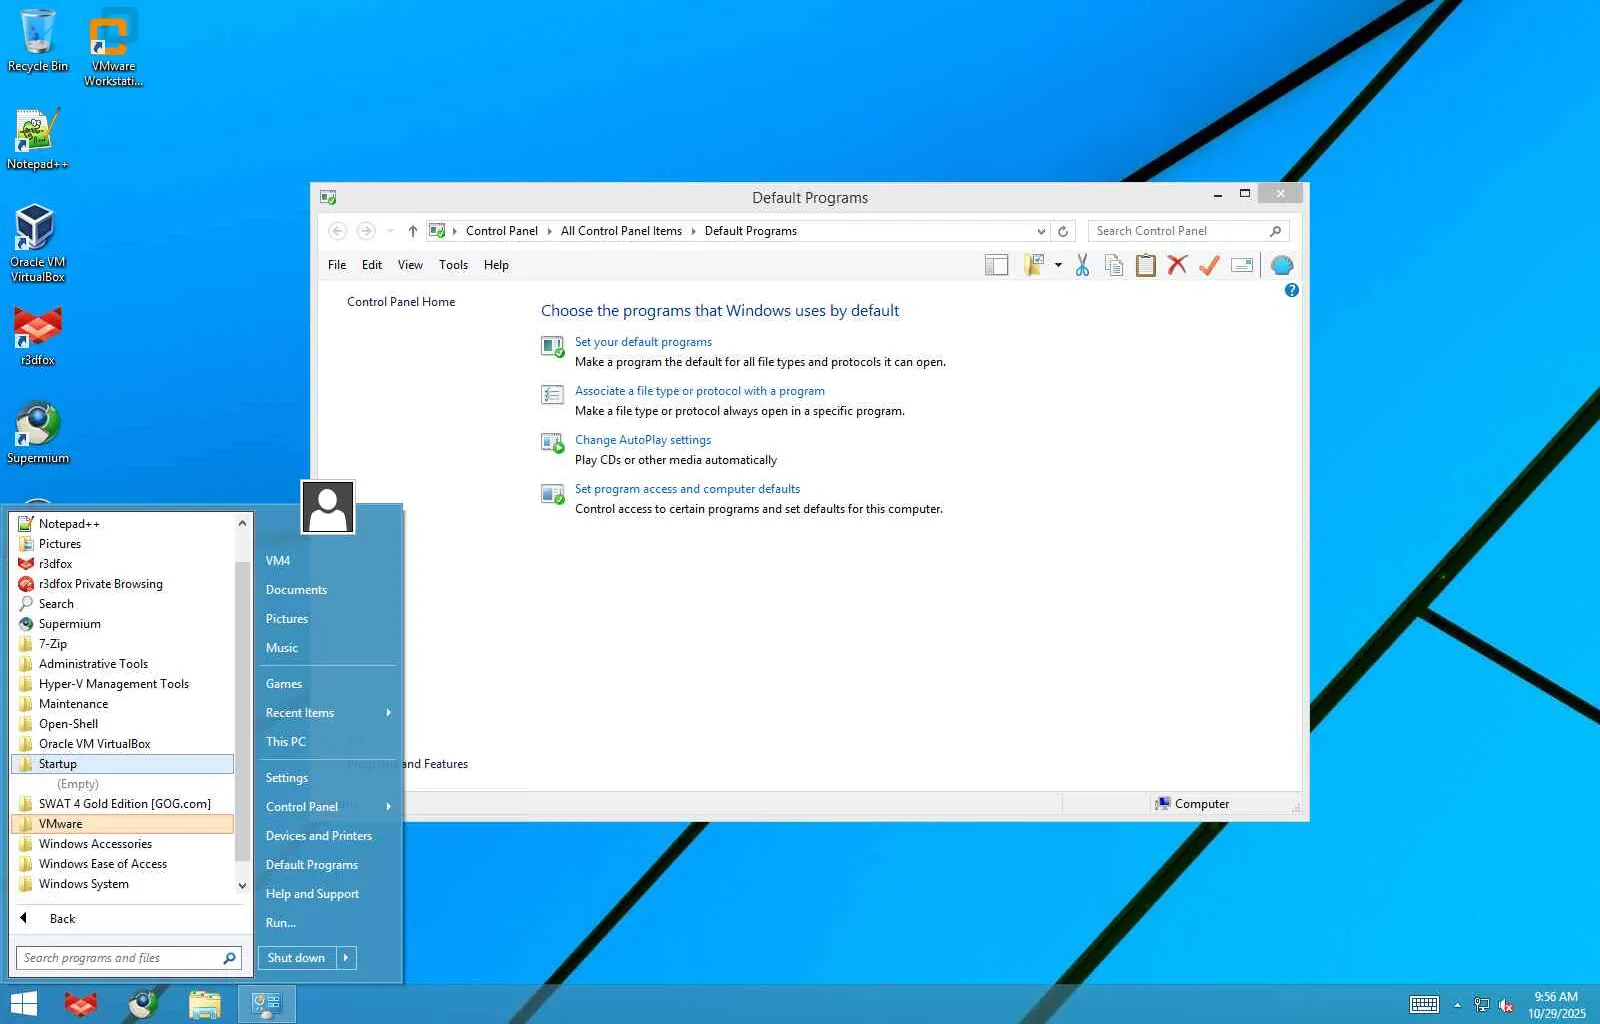Open the dropdown arrow beside the folder options icon
The height and width of the screenshot is (1024, 1600).
point(1058,265)
